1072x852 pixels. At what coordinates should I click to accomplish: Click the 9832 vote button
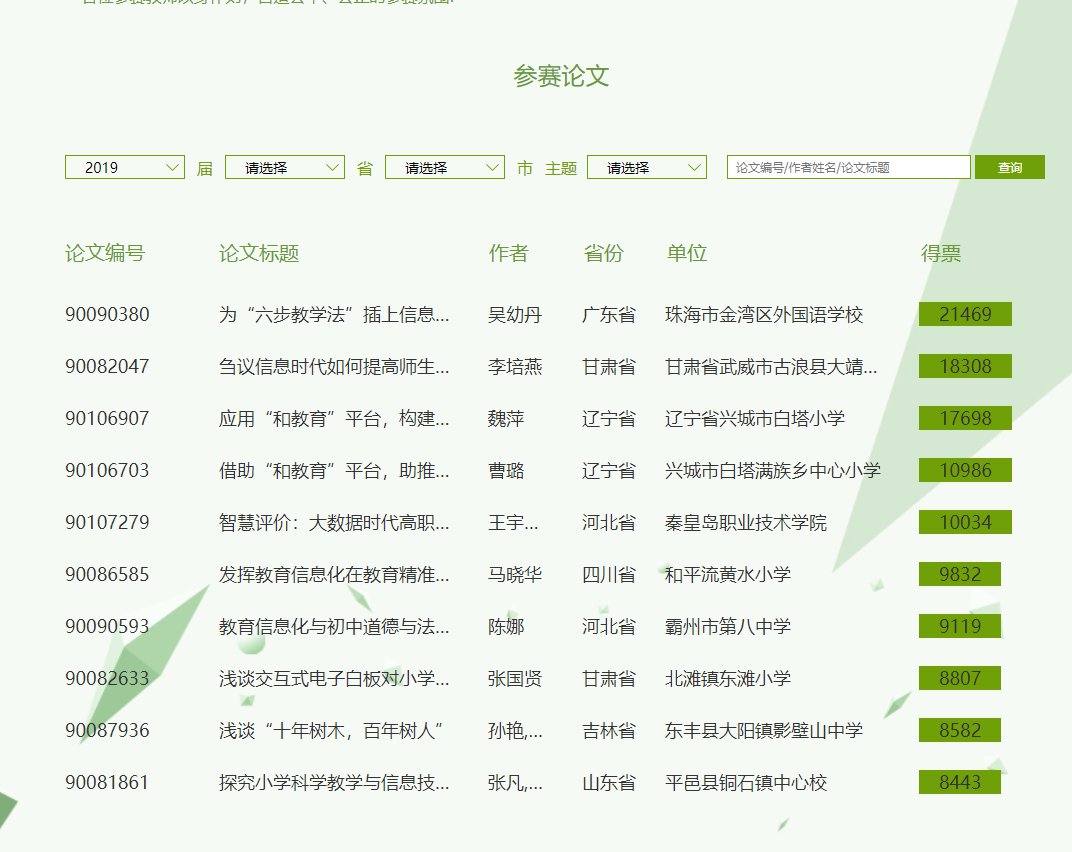[959, 575]
